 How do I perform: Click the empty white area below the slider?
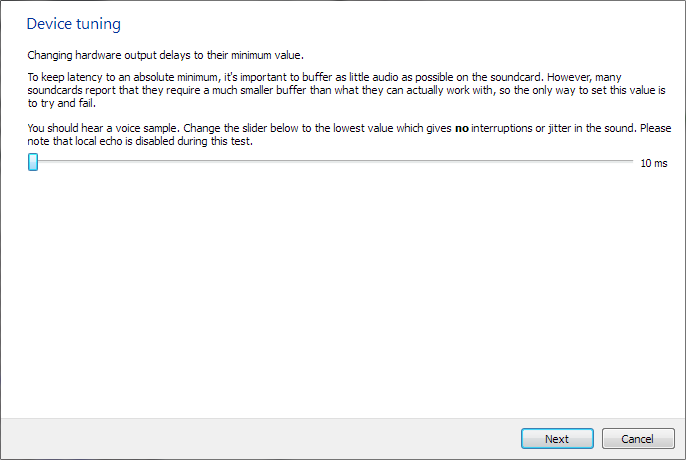[x=343, y=293]
